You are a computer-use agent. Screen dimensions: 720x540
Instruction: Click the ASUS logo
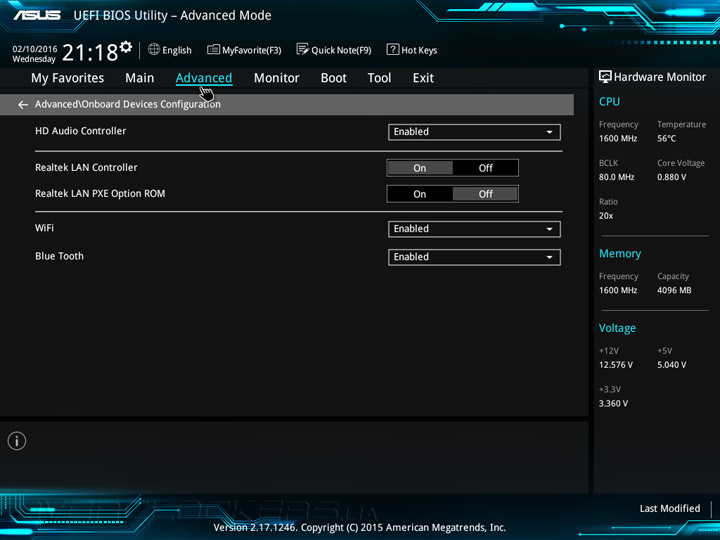[x=37, y=15]
